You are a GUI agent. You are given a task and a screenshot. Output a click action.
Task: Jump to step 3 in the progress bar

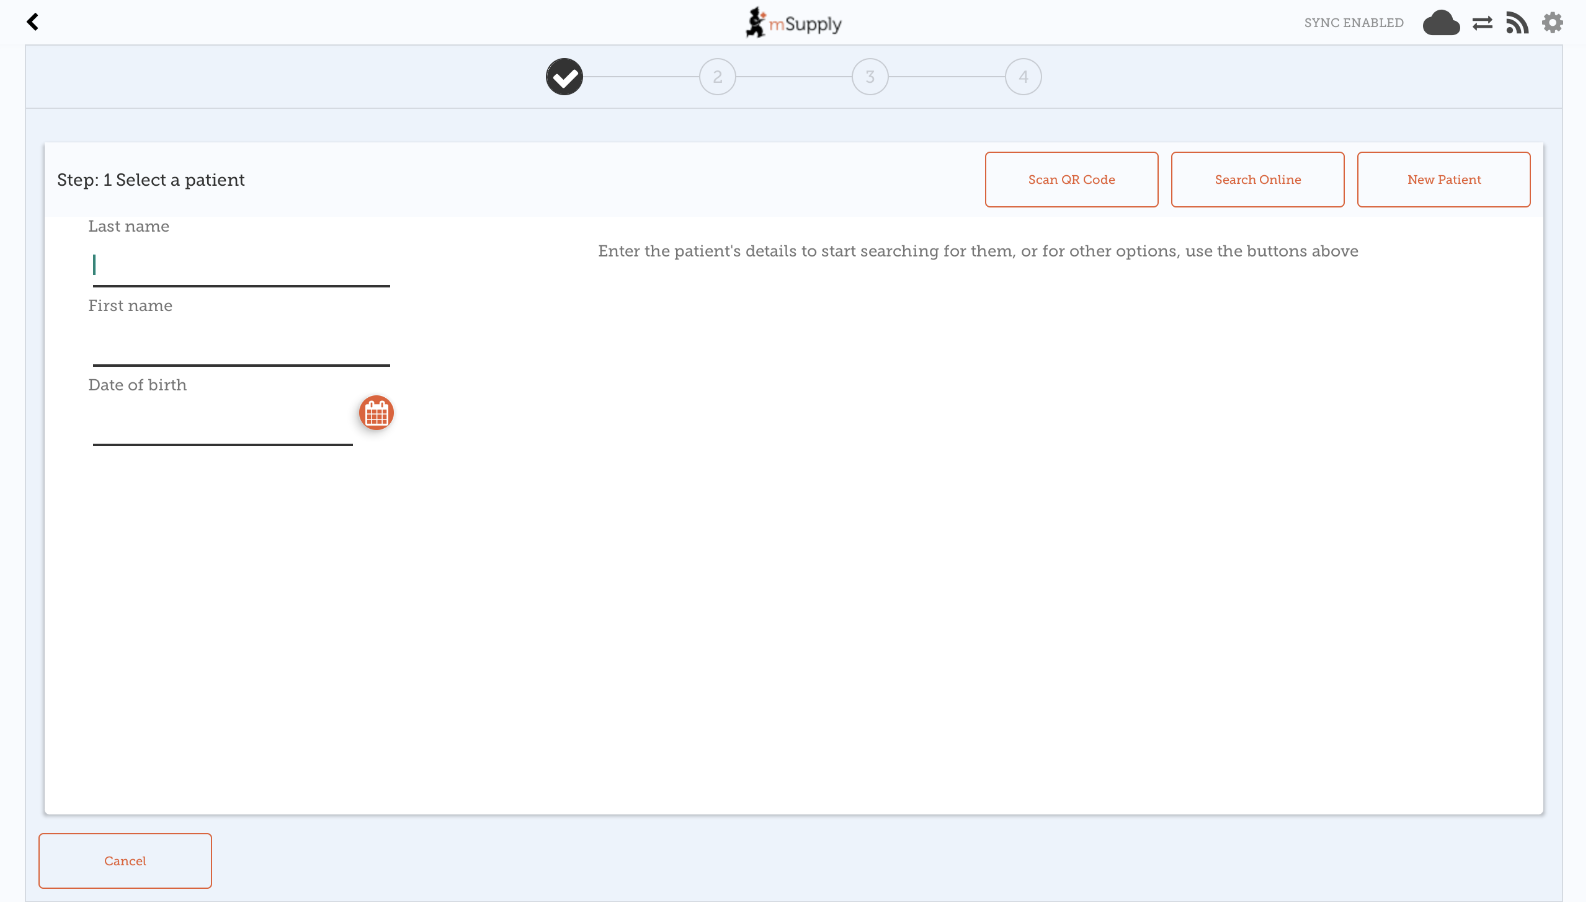coord(870,77)
